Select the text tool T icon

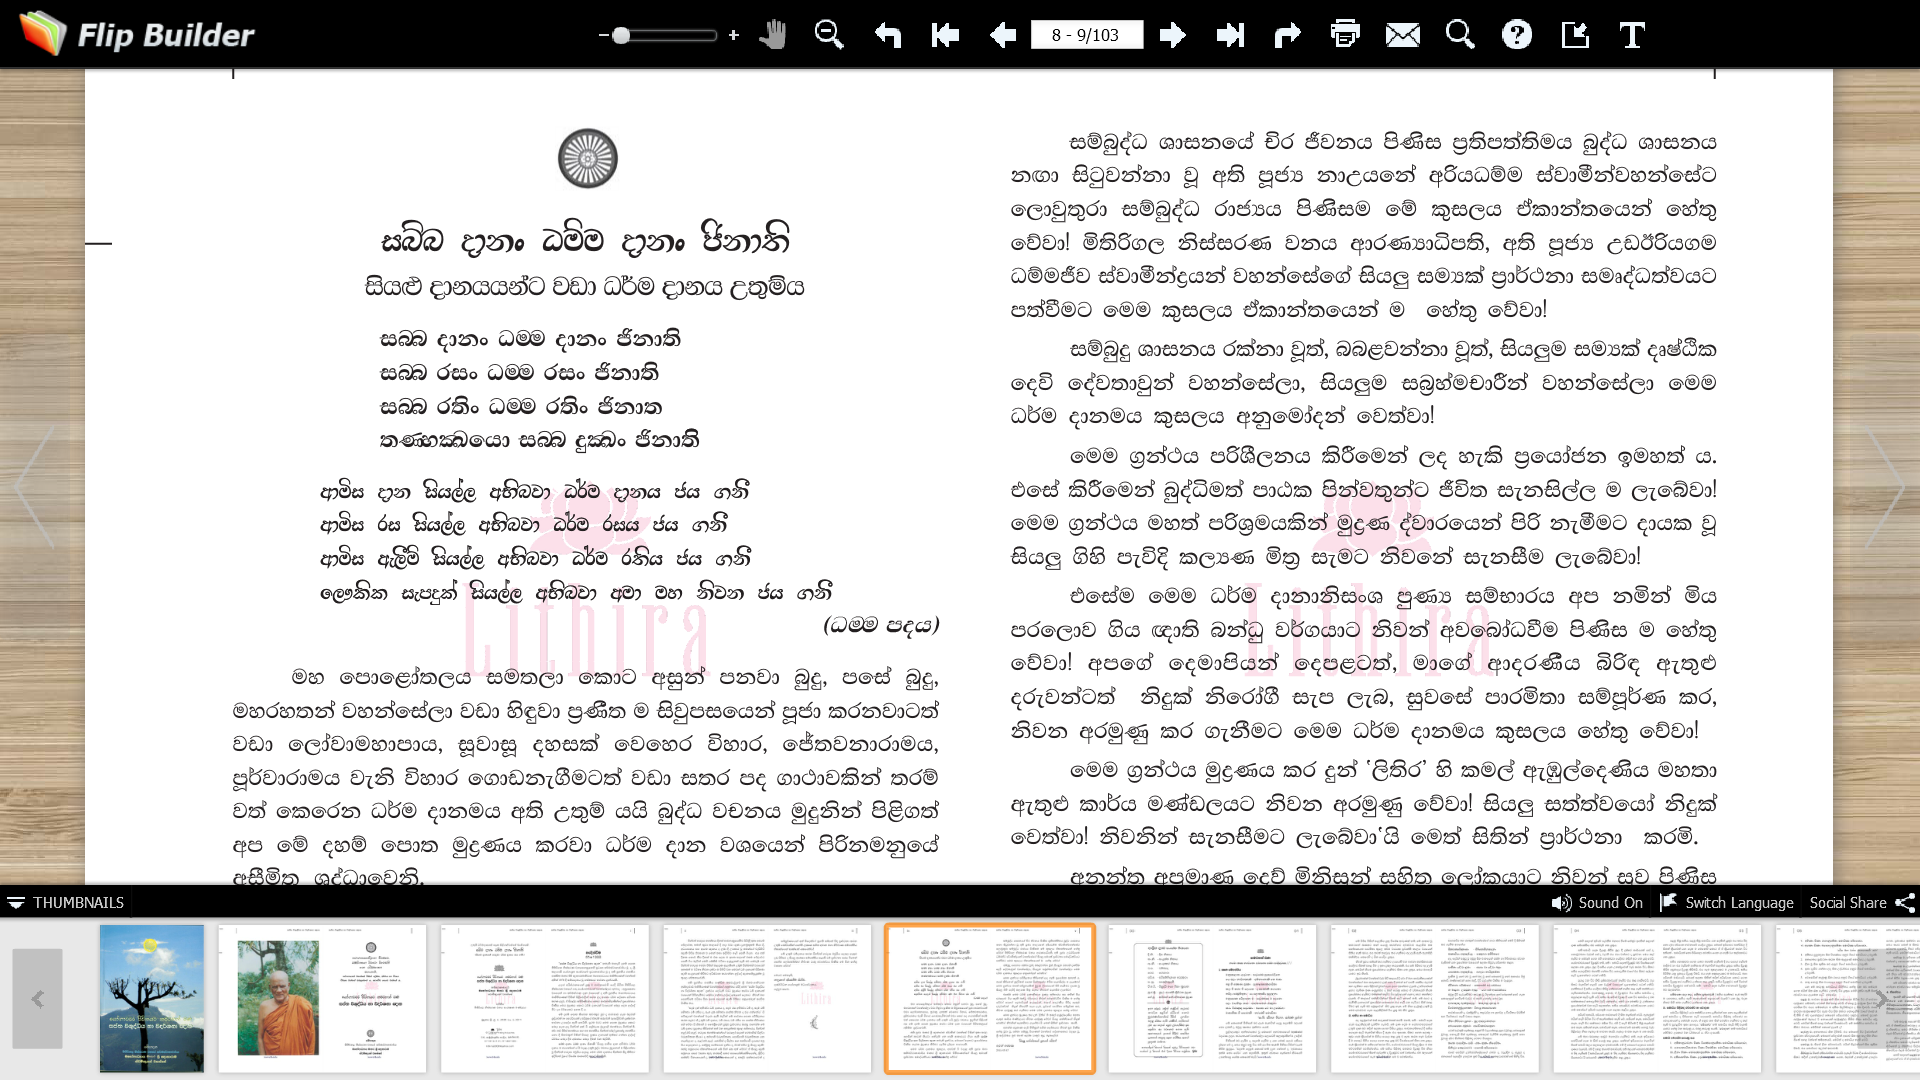[x=1632, y=35]
